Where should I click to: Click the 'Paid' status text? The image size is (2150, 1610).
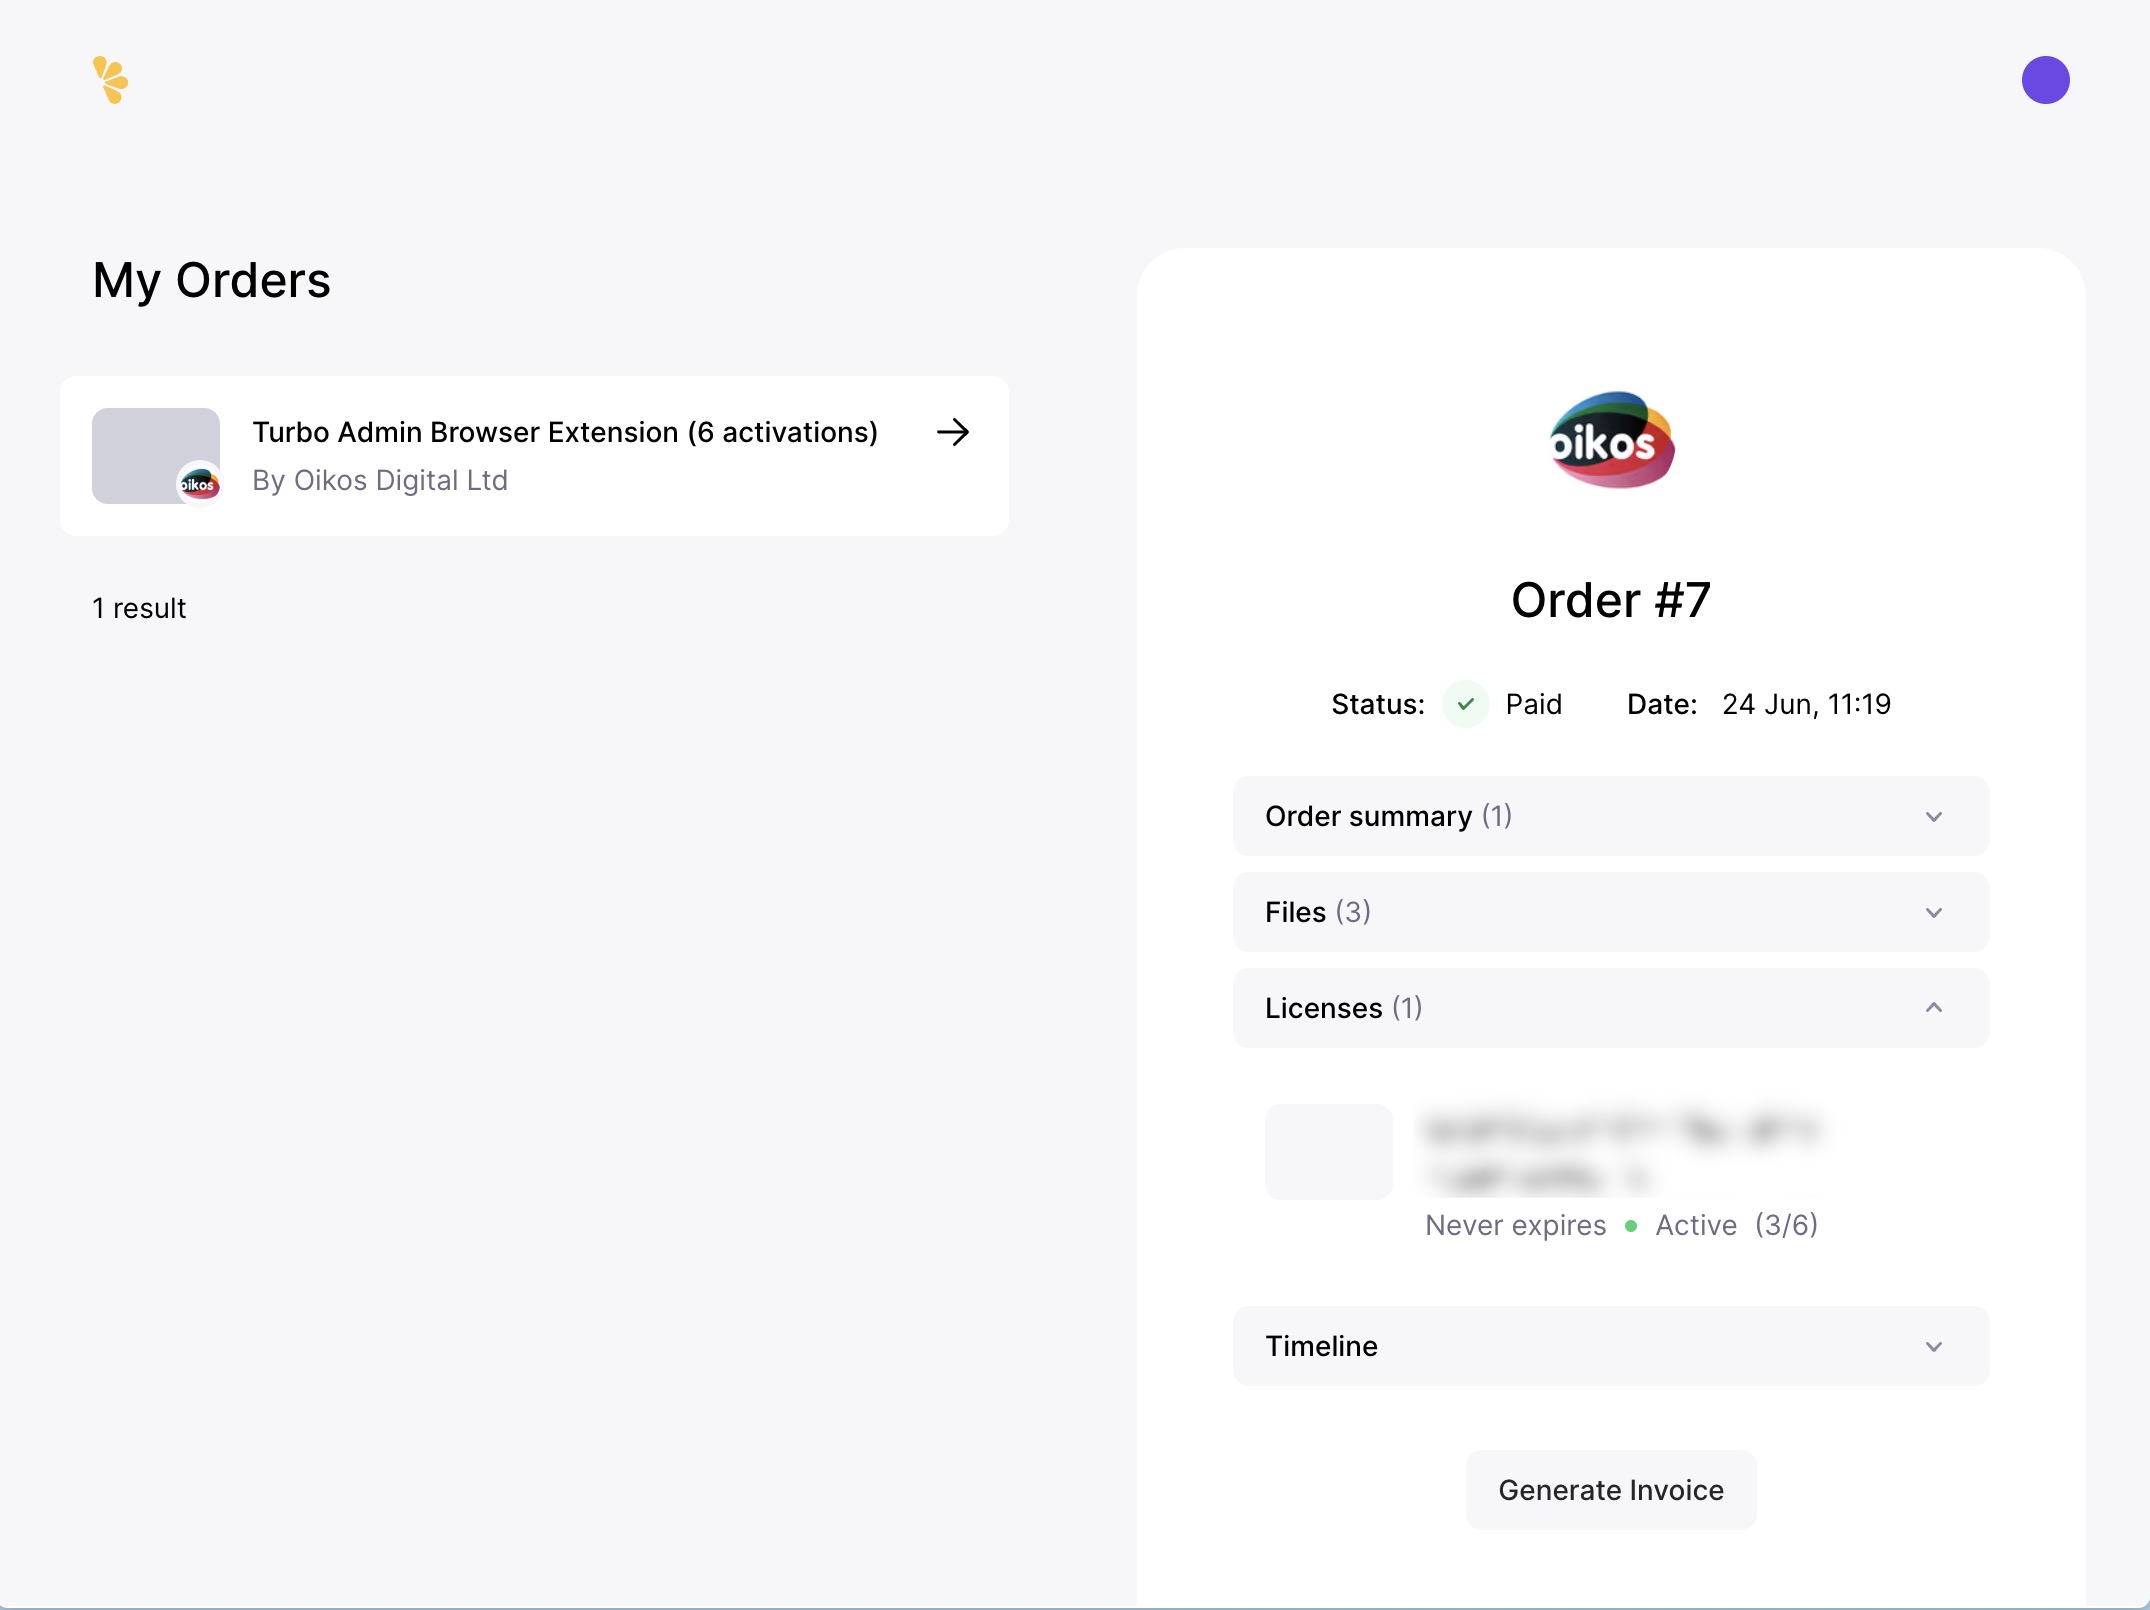1533,704
